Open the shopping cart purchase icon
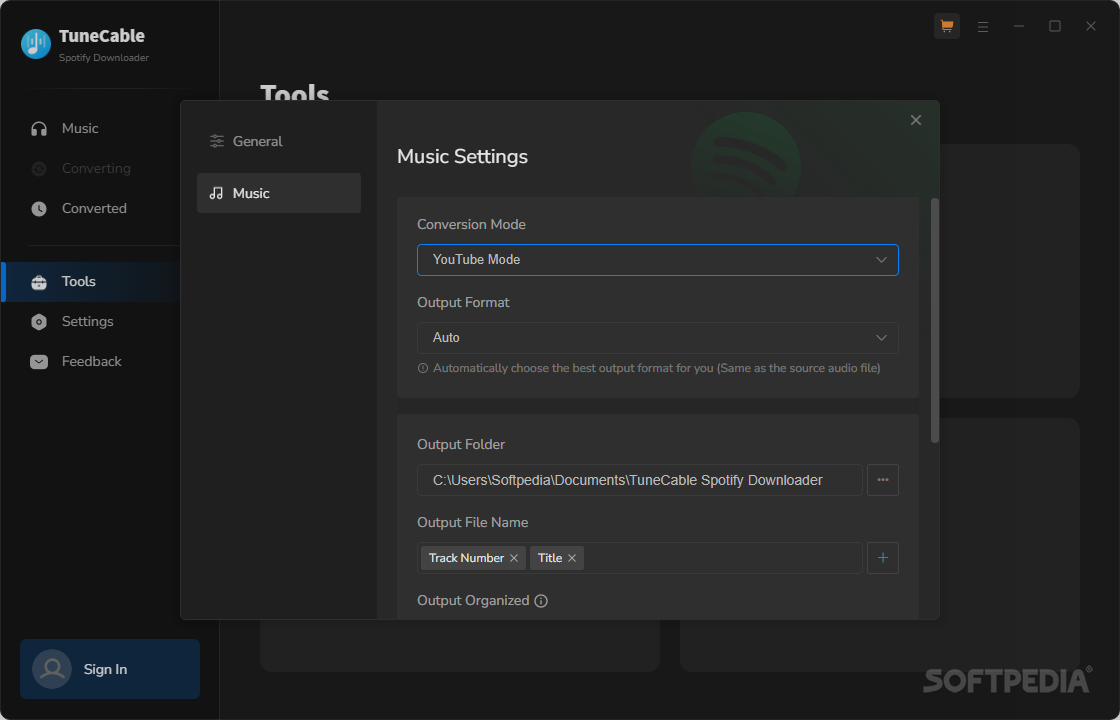 pos(946,26)
